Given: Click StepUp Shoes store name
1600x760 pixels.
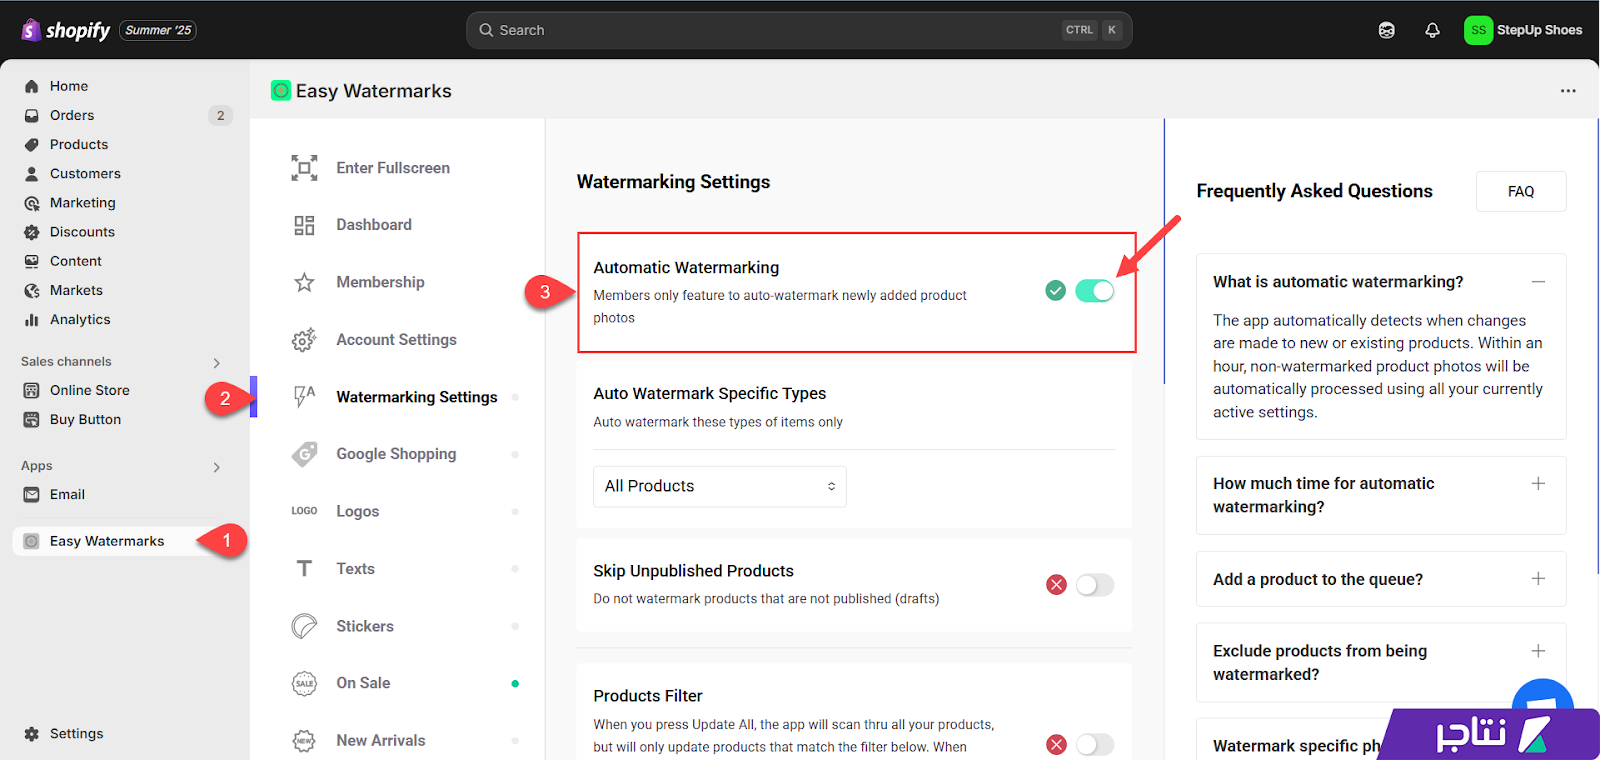Looking at the screenshot, I should pos(1539,30).
